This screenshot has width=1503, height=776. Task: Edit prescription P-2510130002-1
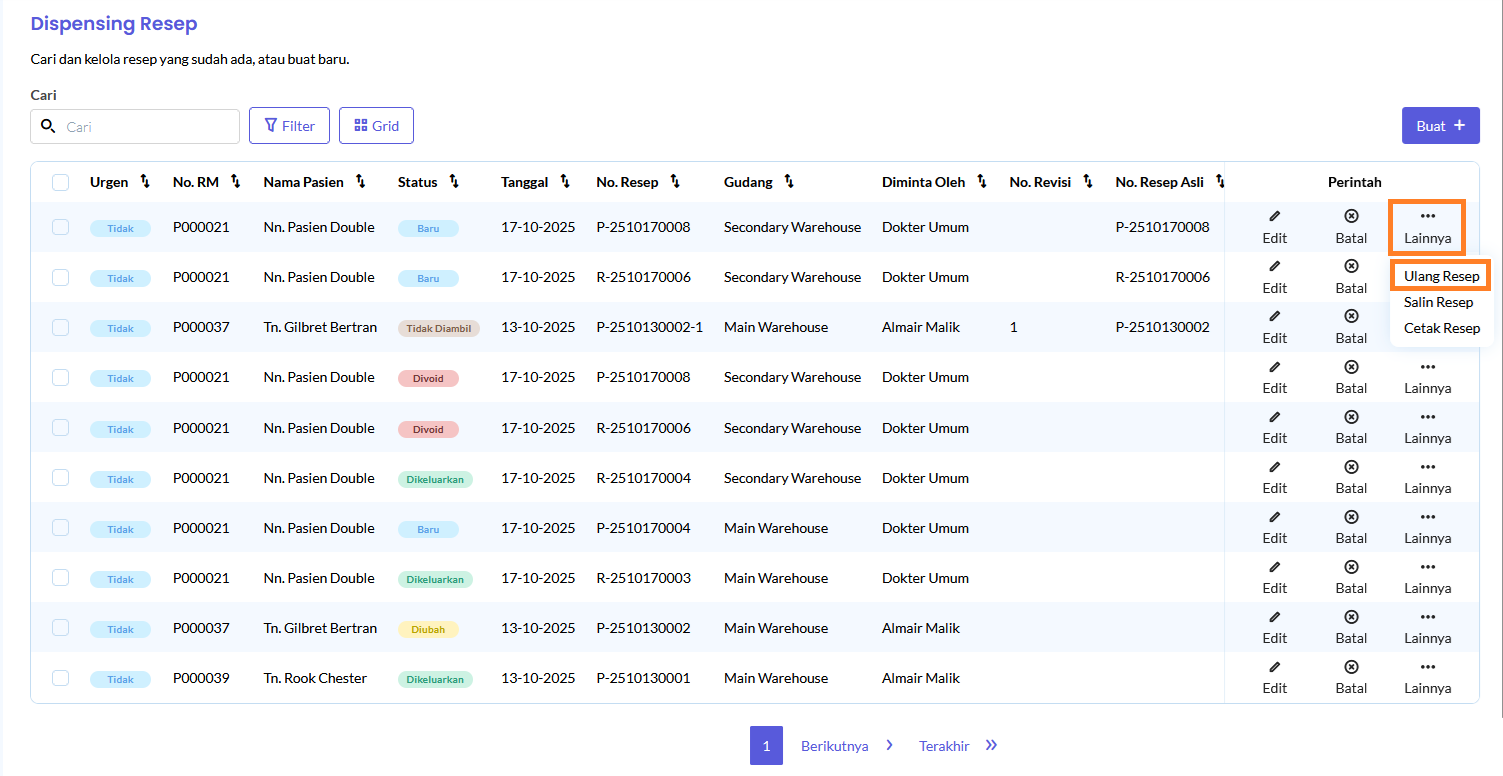(x=1274, y=327)
